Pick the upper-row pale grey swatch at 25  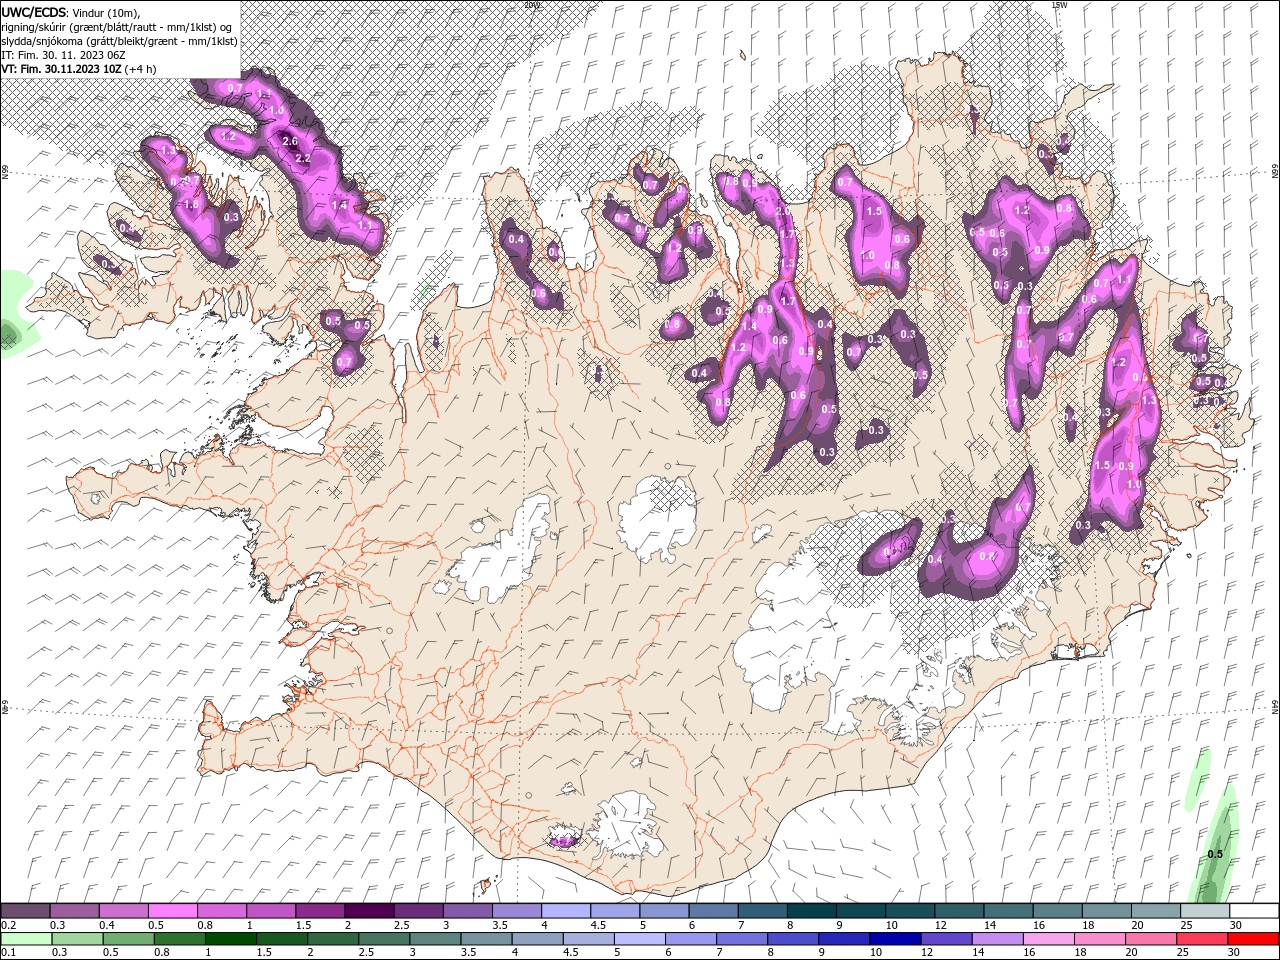tap(1205, 911)
